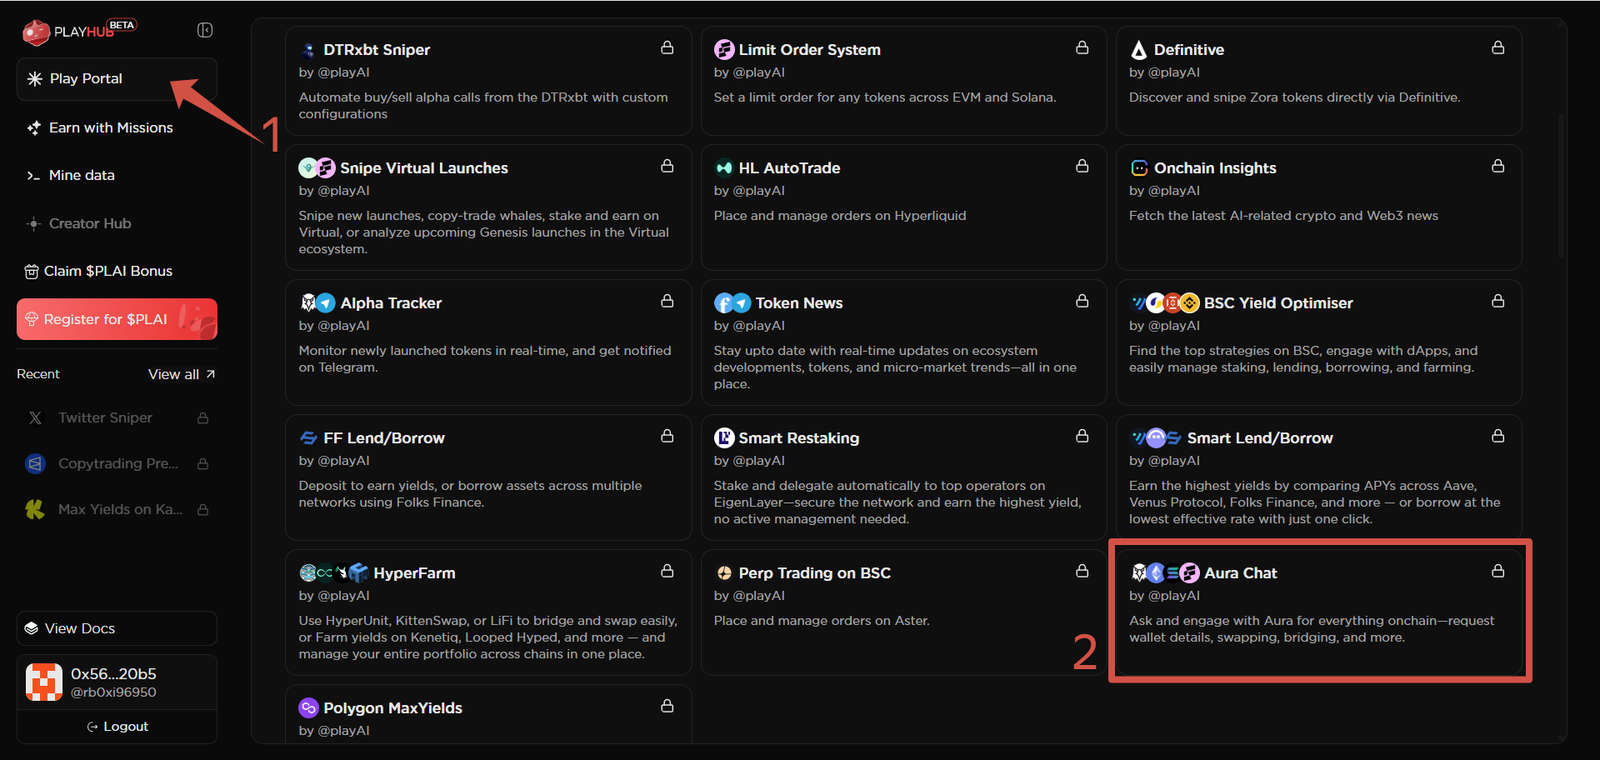Click the vertical scrollbar on the right

[1561, 190]
